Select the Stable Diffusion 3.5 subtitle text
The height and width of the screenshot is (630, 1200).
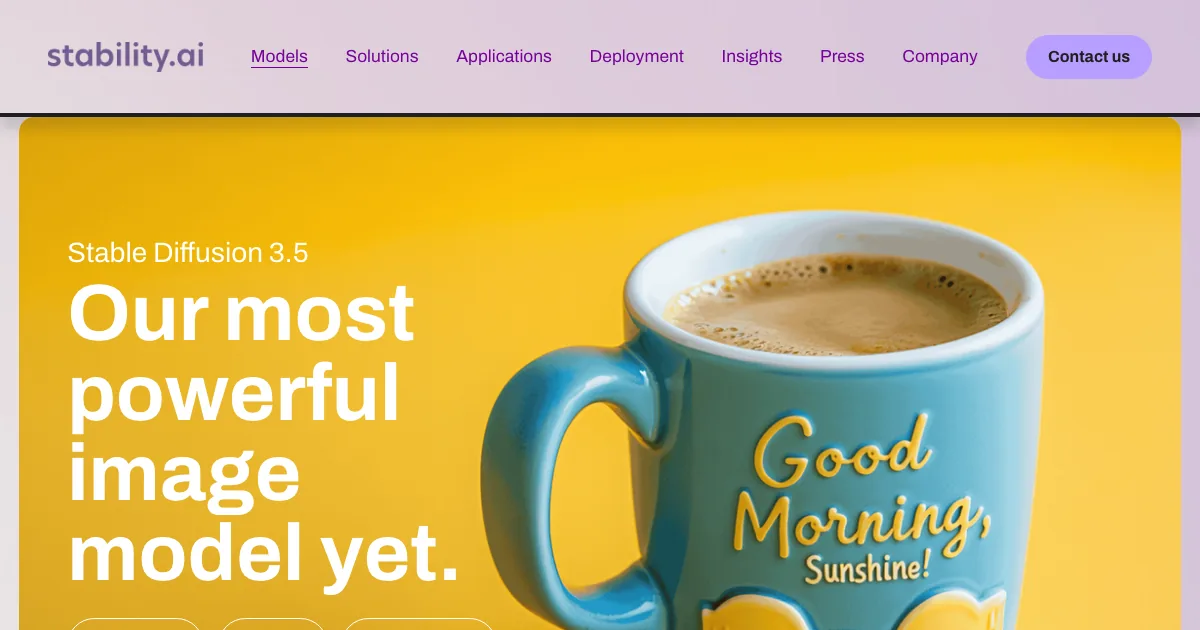188,253
